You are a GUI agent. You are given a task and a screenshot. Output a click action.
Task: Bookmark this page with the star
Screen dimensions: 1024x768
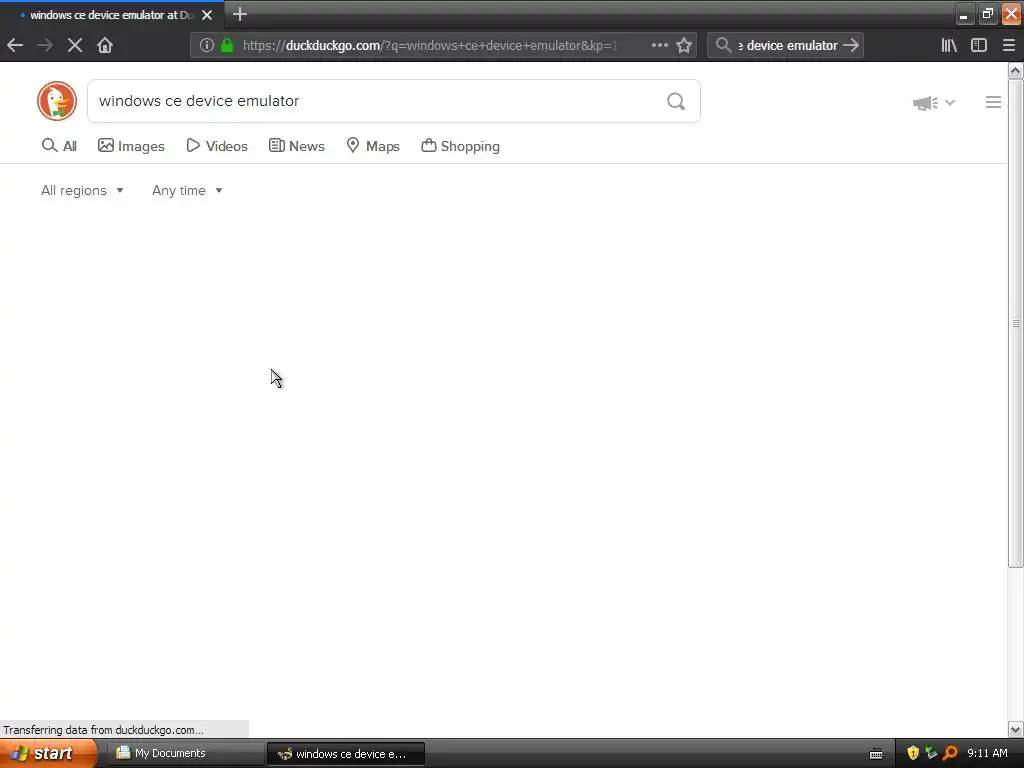click(x=684, y=45)
